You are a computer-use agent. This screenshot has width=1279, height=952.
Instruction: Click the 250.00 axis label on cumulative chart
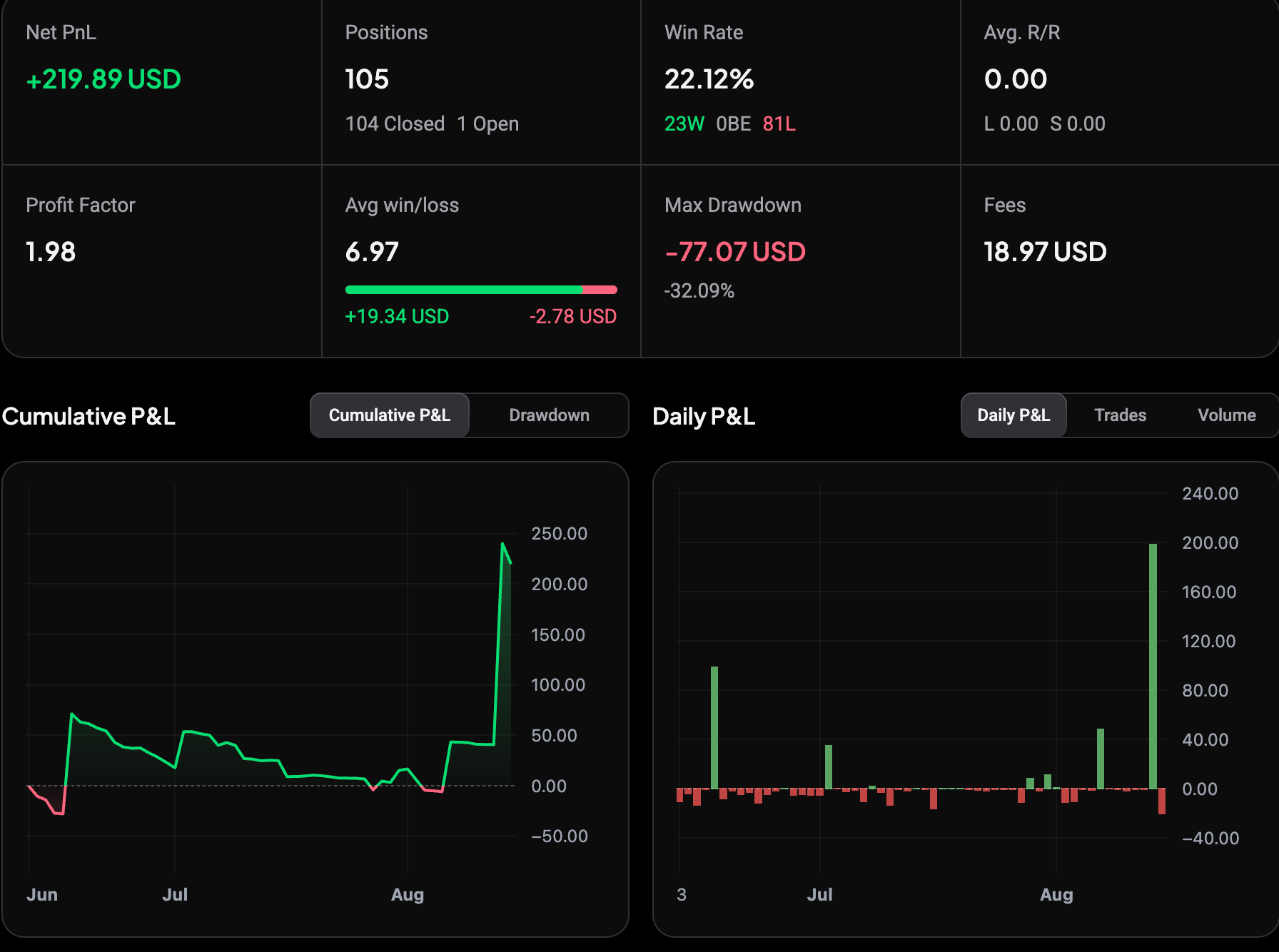pyautogui.click(x=559, y=533)
